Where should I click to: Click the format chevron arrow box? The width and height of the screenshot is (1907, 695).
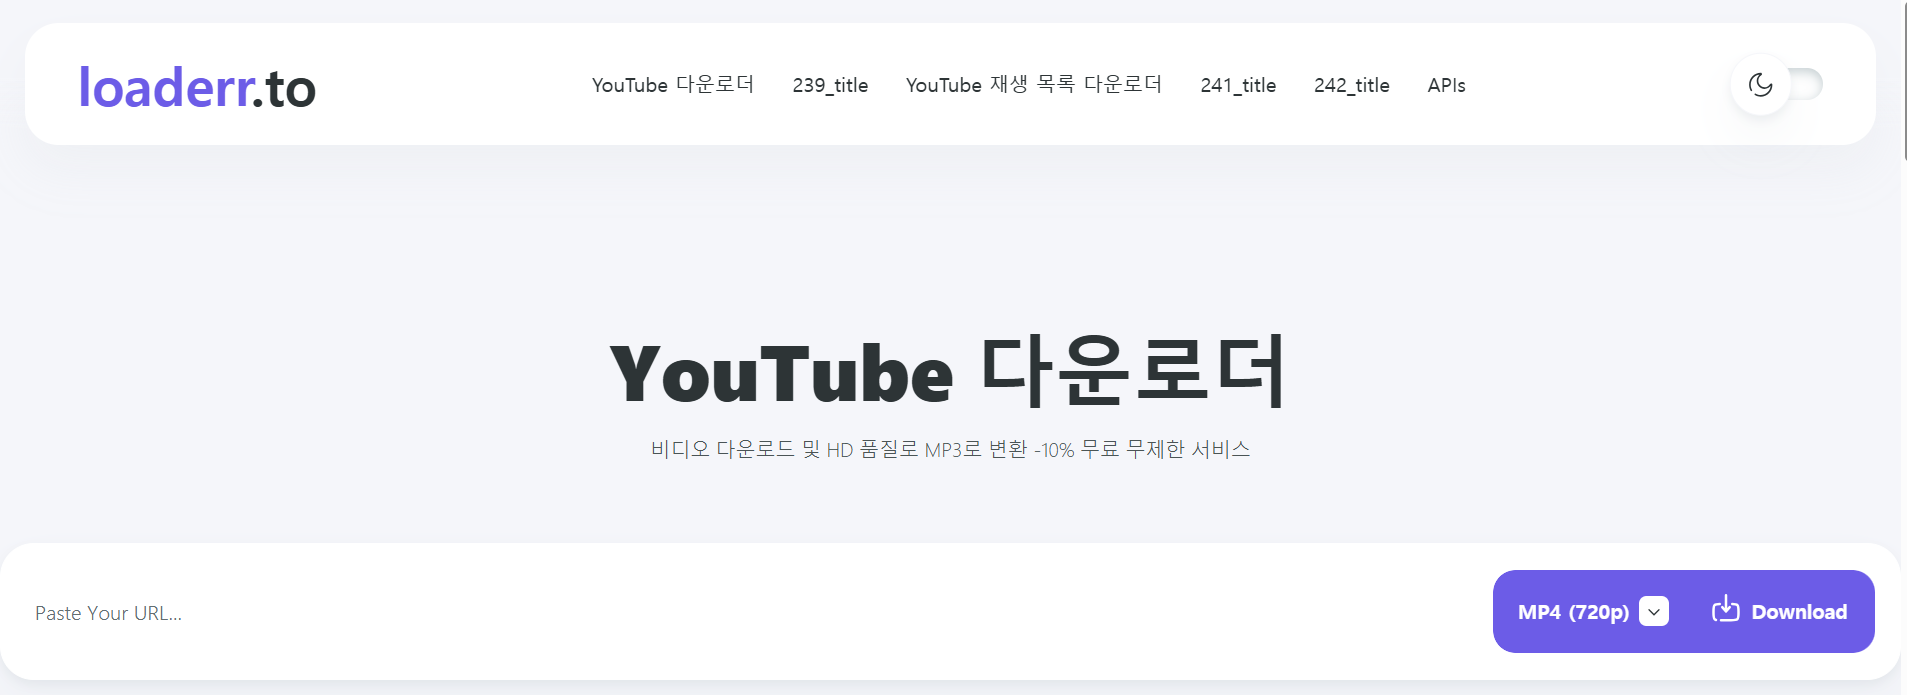(x=1654, y=611)
